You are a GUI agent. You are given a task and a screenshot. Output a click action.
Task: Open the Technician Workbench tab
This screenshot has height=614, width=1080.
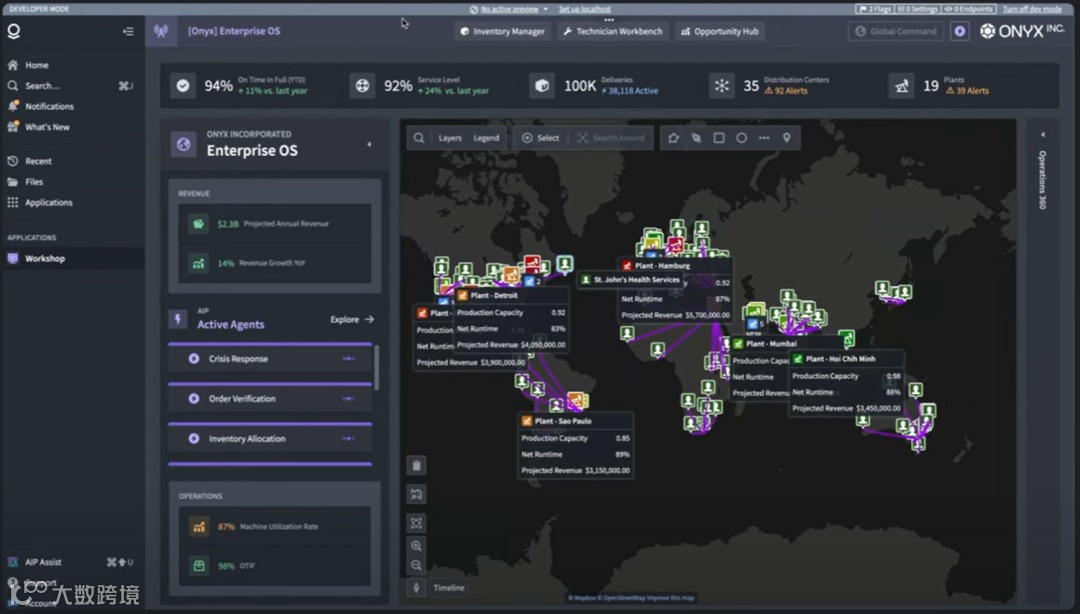(612, 31)
